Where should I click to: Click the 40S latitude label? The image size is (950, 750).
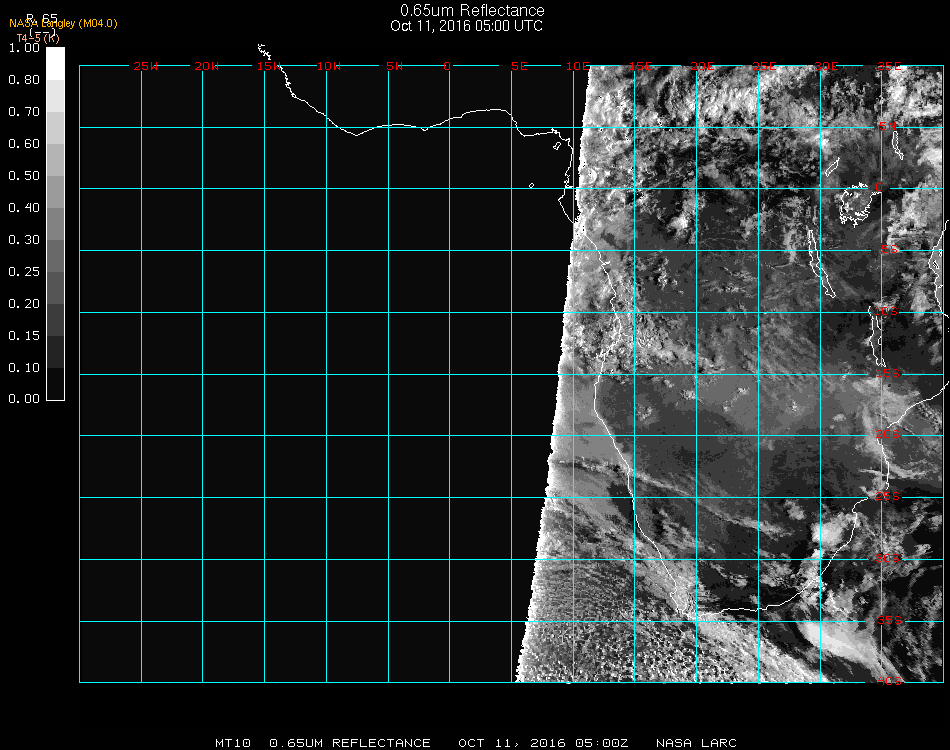tap(887, 682)
